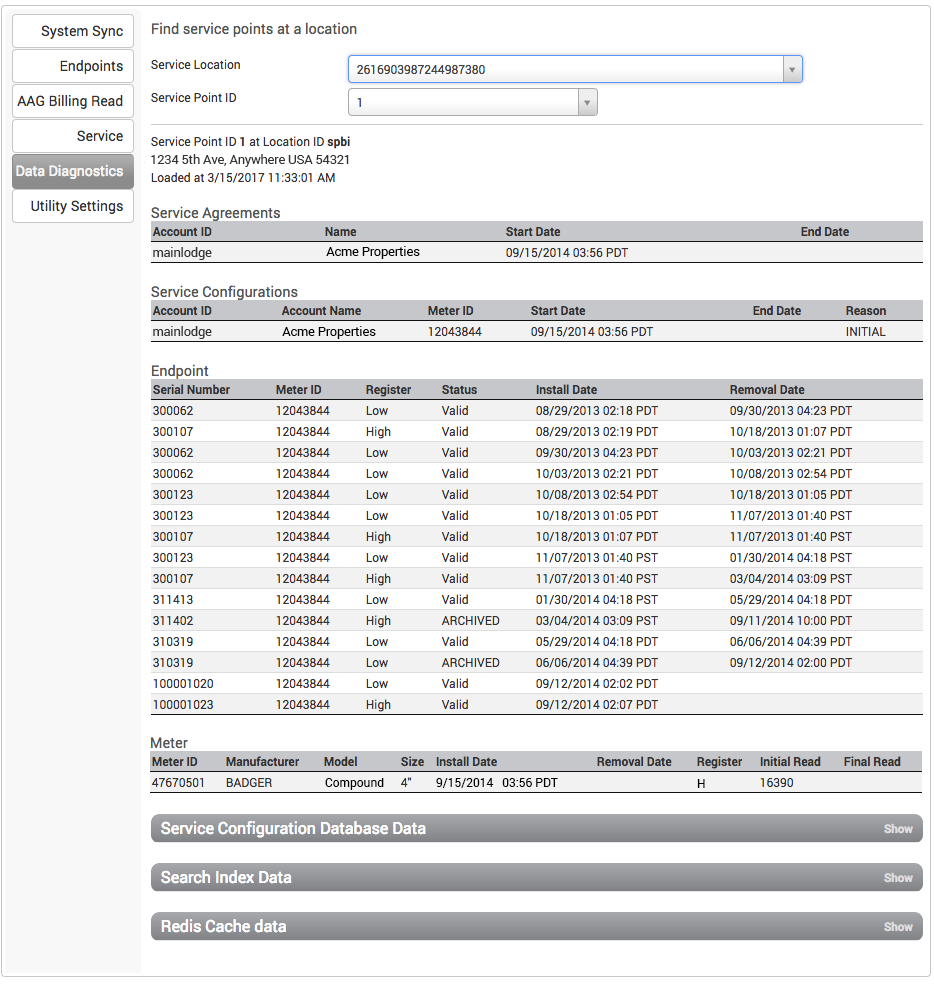
Task: Show Service Configuration Database Data
Action: coord(897,829)
